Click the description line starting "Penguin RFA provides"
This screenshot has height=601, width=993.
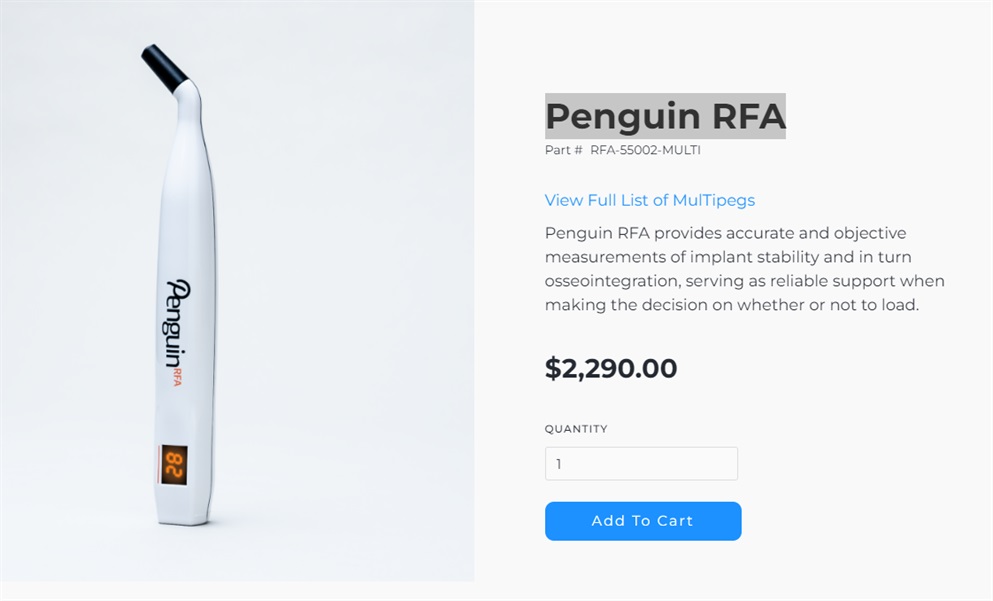point(725,233)
